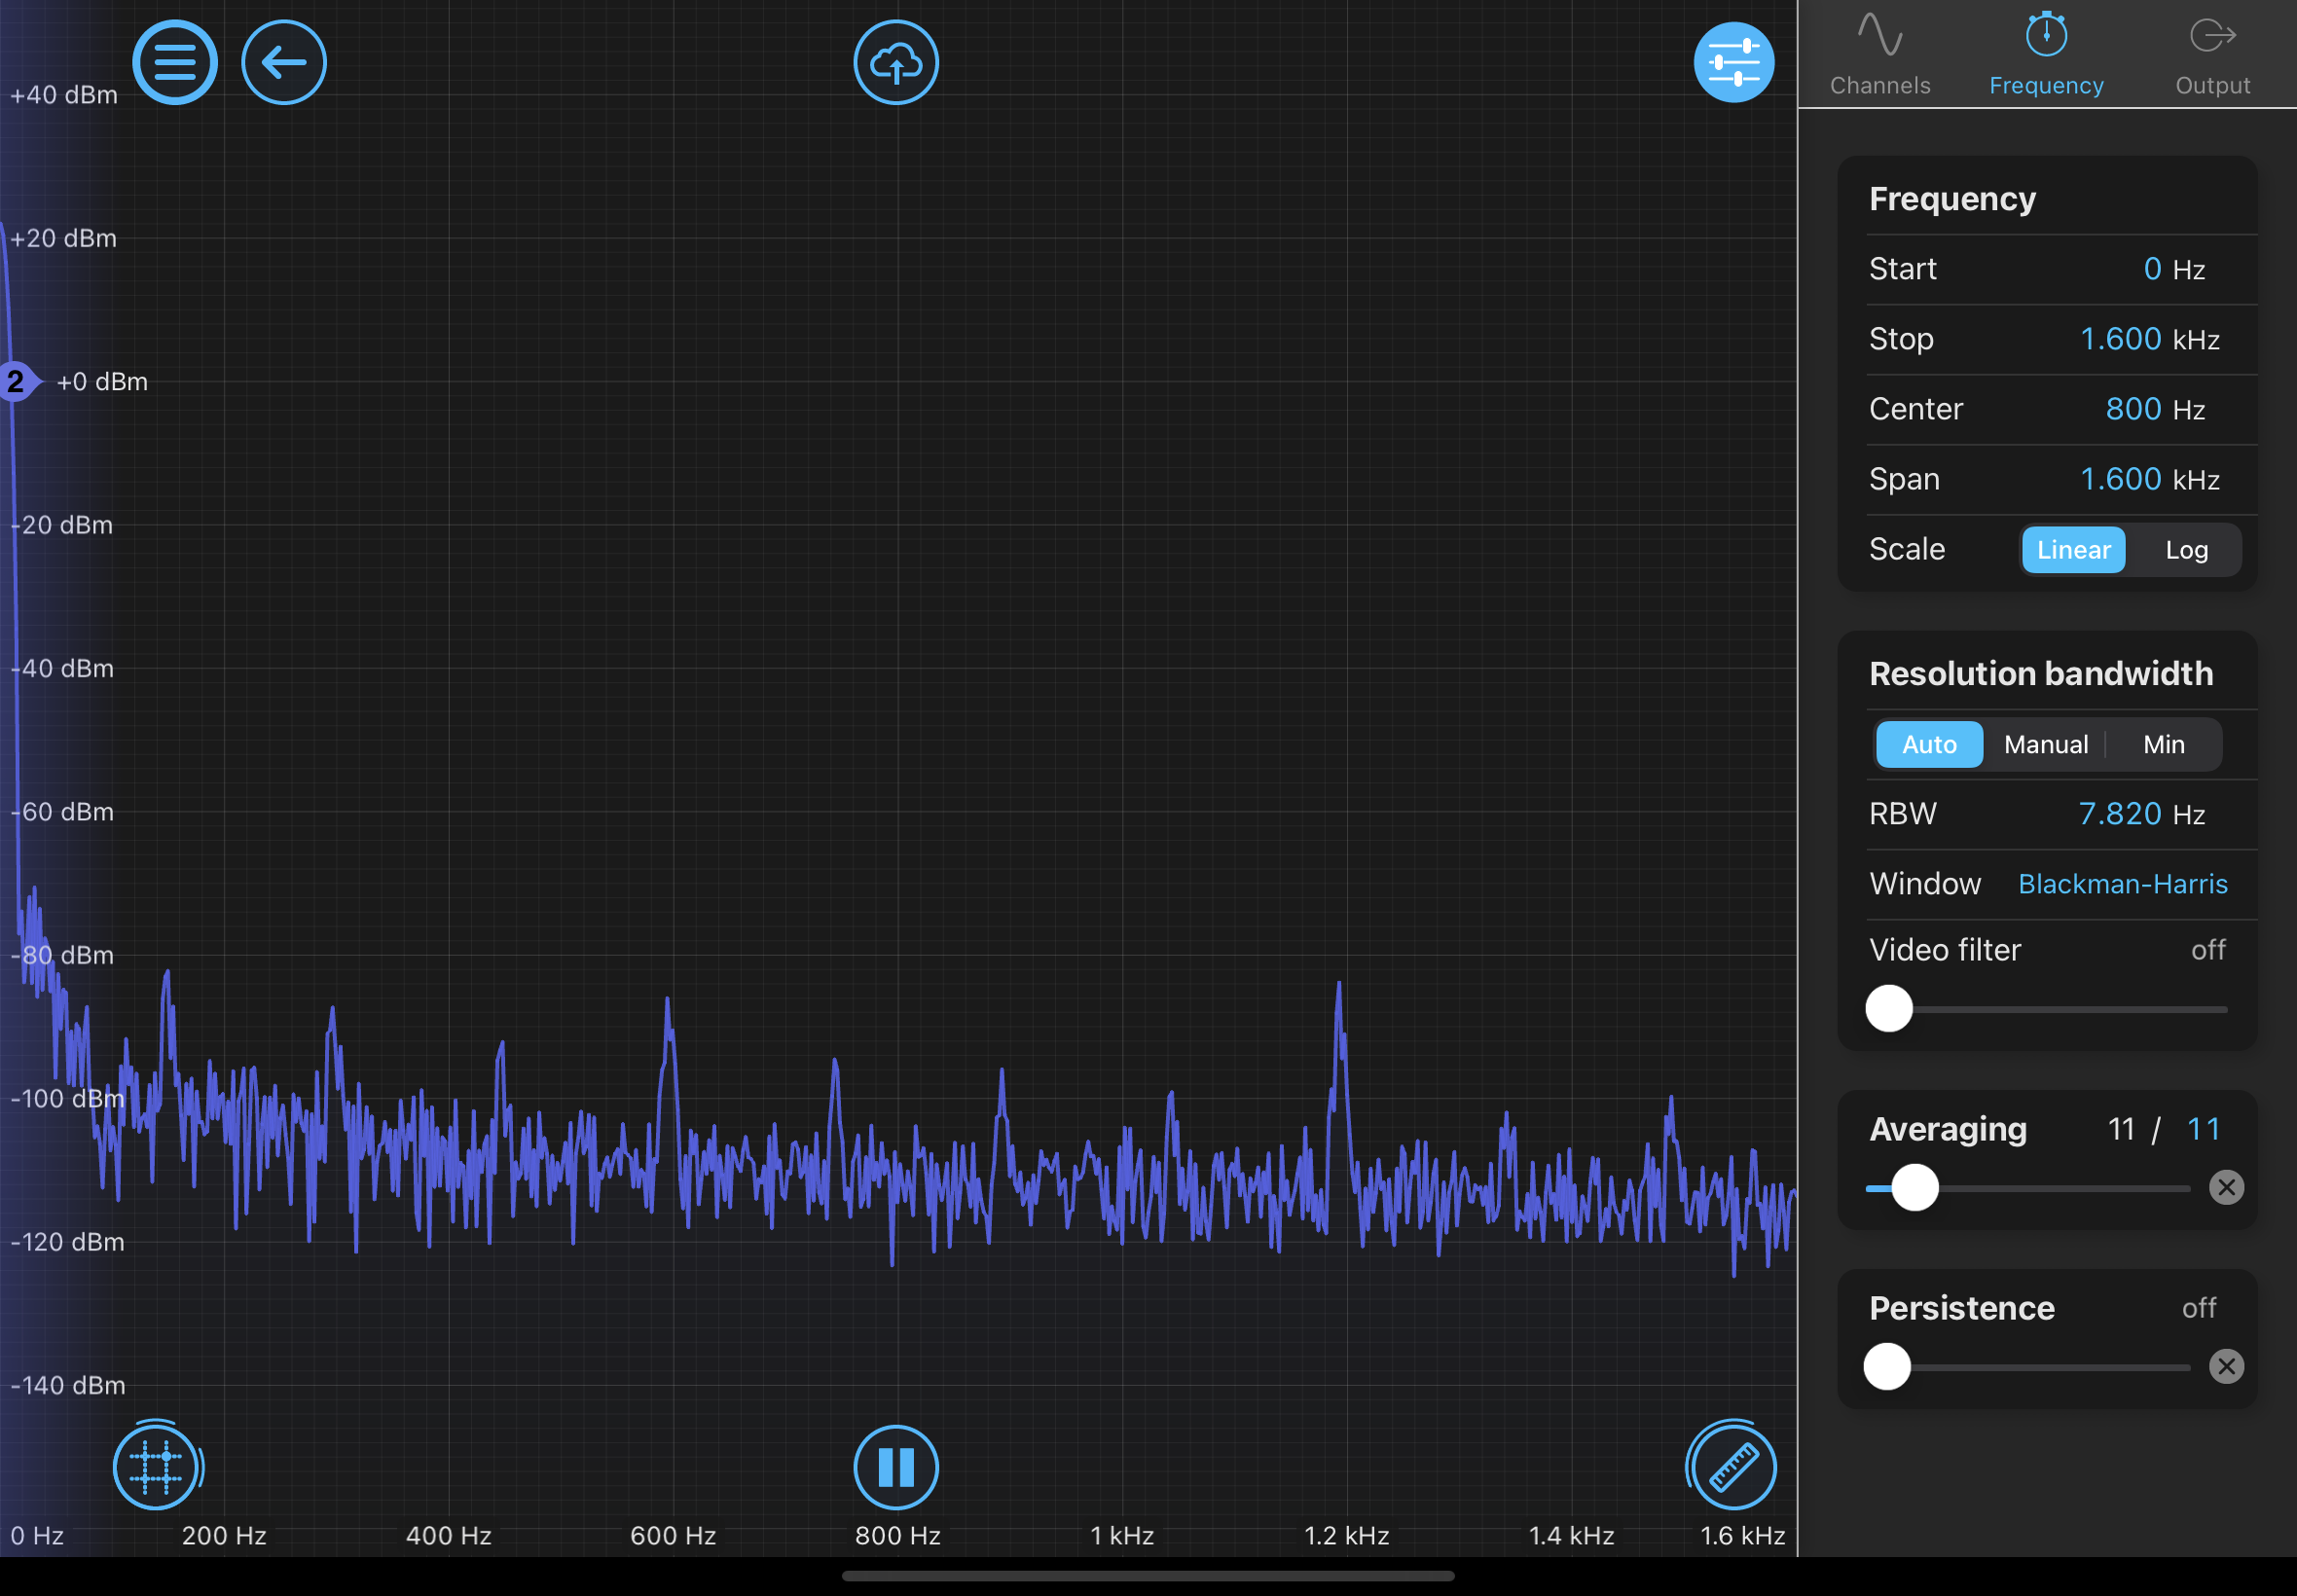Switch to the Frequency tab
Image resolution: width=2297 pixels, height=1596 pixels.
point(2046,55)
